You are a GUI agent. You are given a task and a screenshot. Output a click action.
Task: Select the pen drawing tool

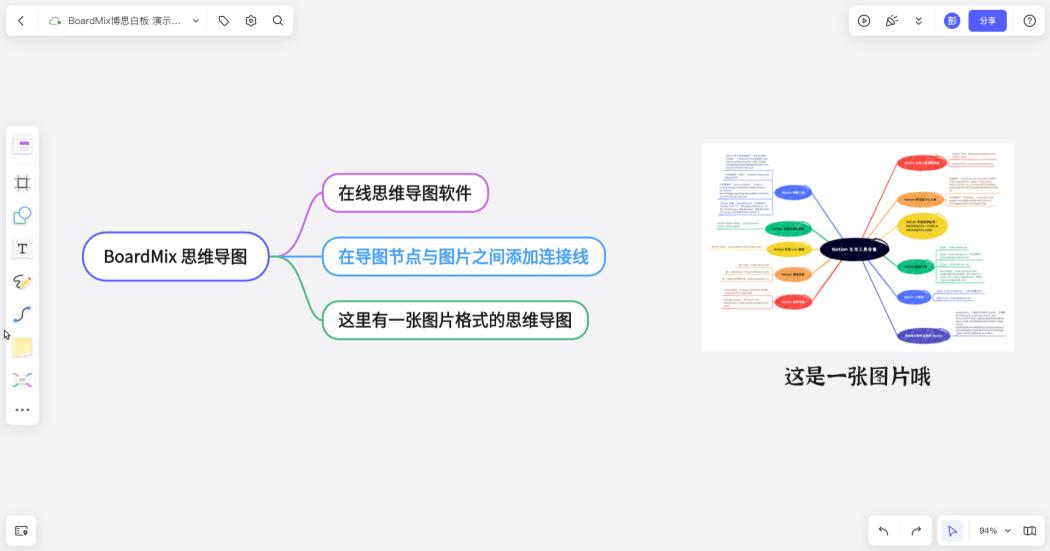point(22,282)
